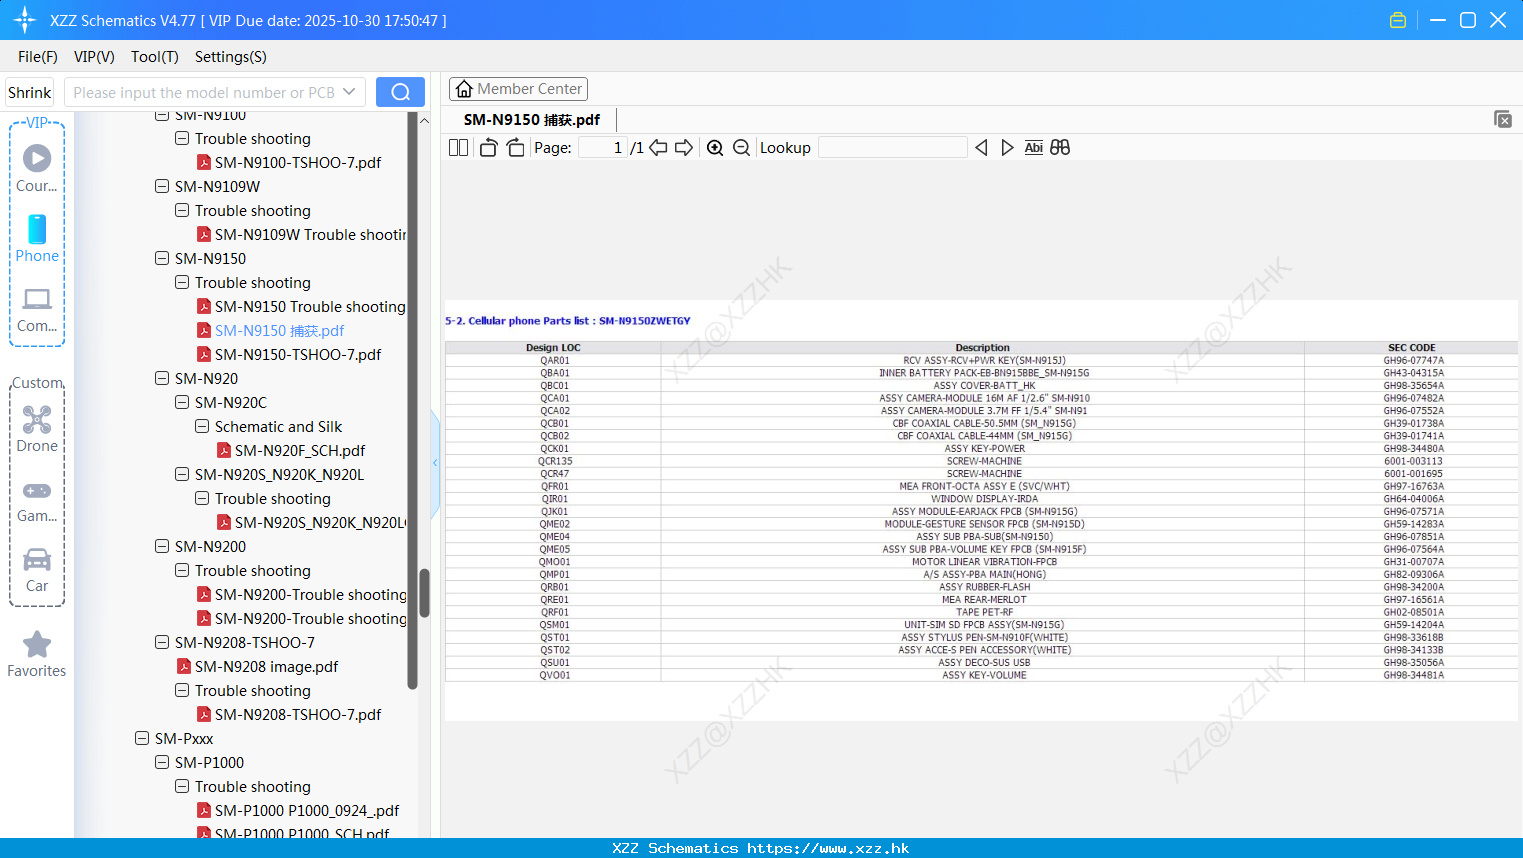Open SM-N9208 image.pdf
Image resolution: width=1523 pixels, height=858 pixels.
(x=266, y=666)
